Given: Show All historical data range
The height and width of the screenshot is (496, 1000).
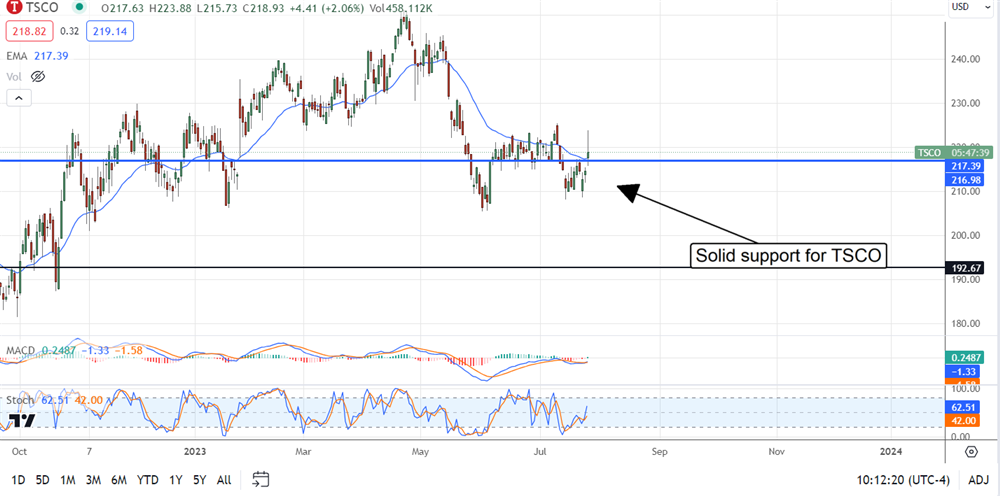Looking at the screenshot, I should 225,480.
